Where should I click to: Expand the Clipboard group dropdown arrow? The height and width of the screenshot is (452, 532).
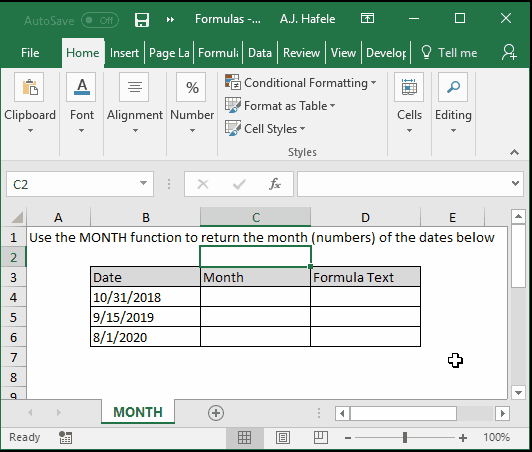point(30,130)
